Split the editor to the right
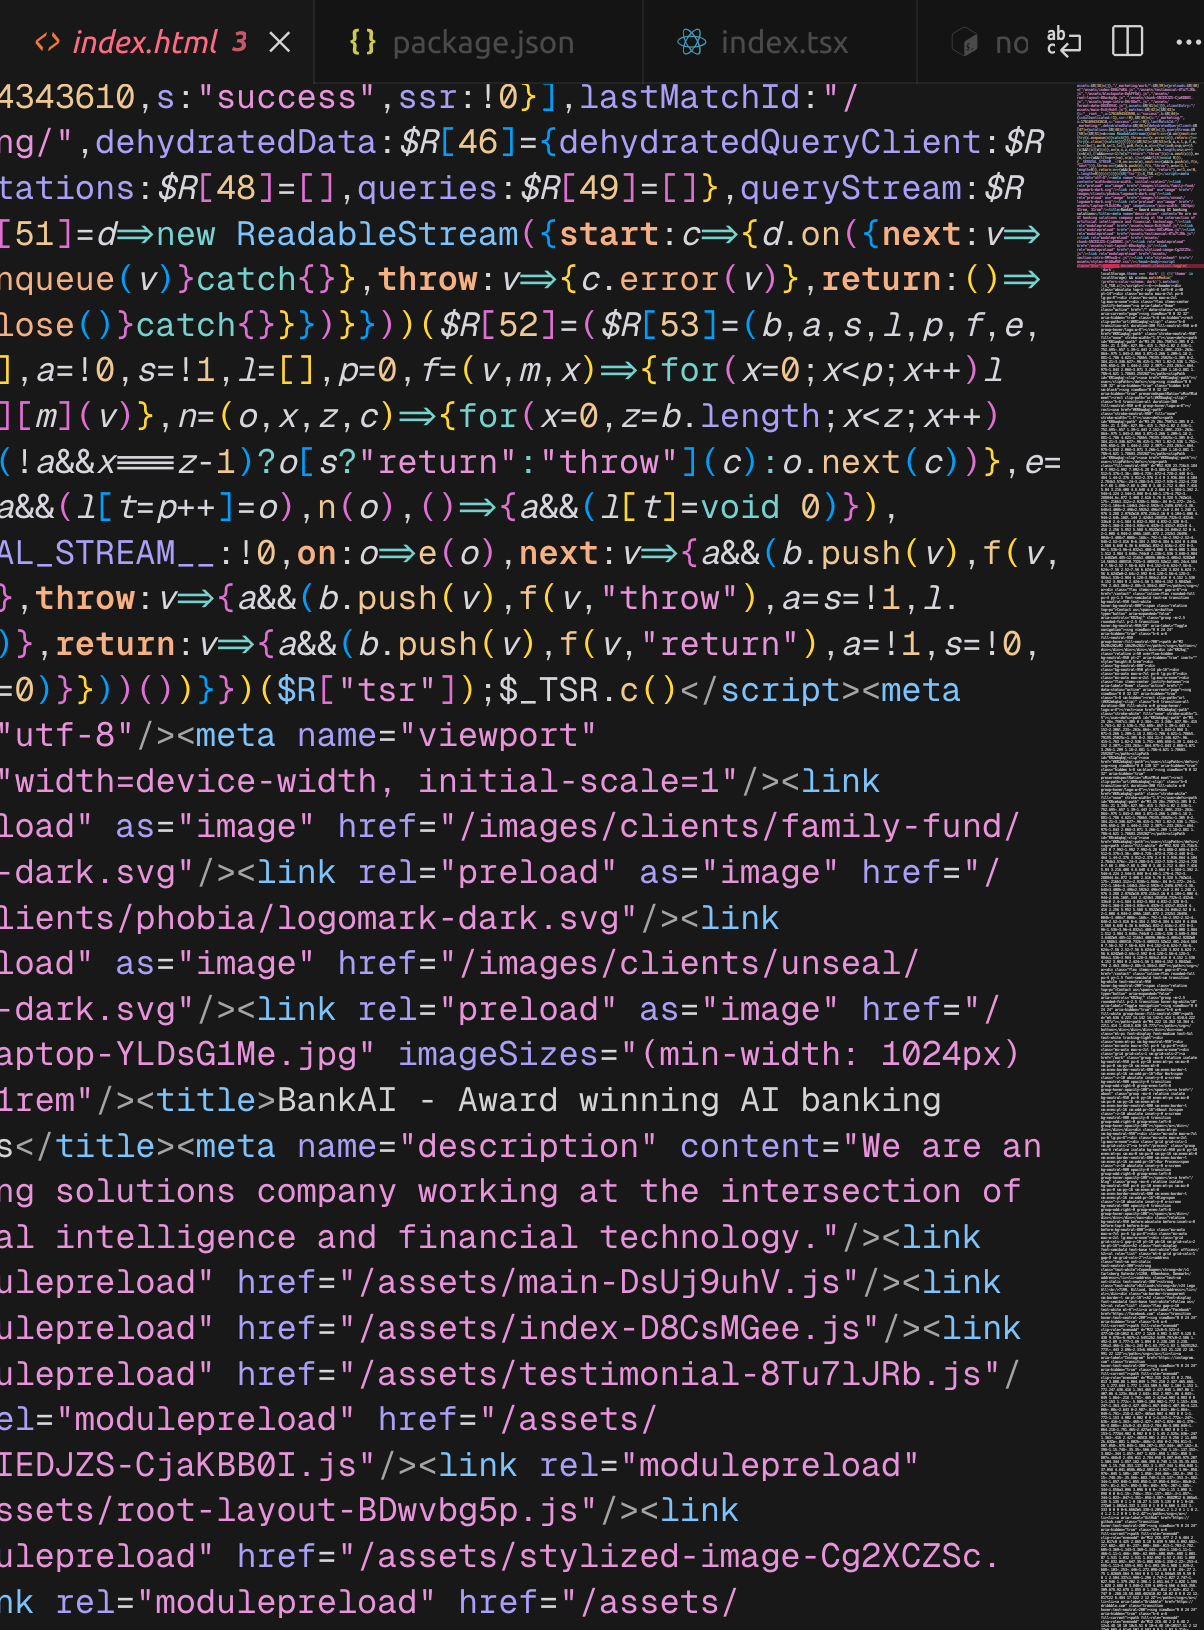This screenshot has width=1204, height=1630. click(1127, 42)
